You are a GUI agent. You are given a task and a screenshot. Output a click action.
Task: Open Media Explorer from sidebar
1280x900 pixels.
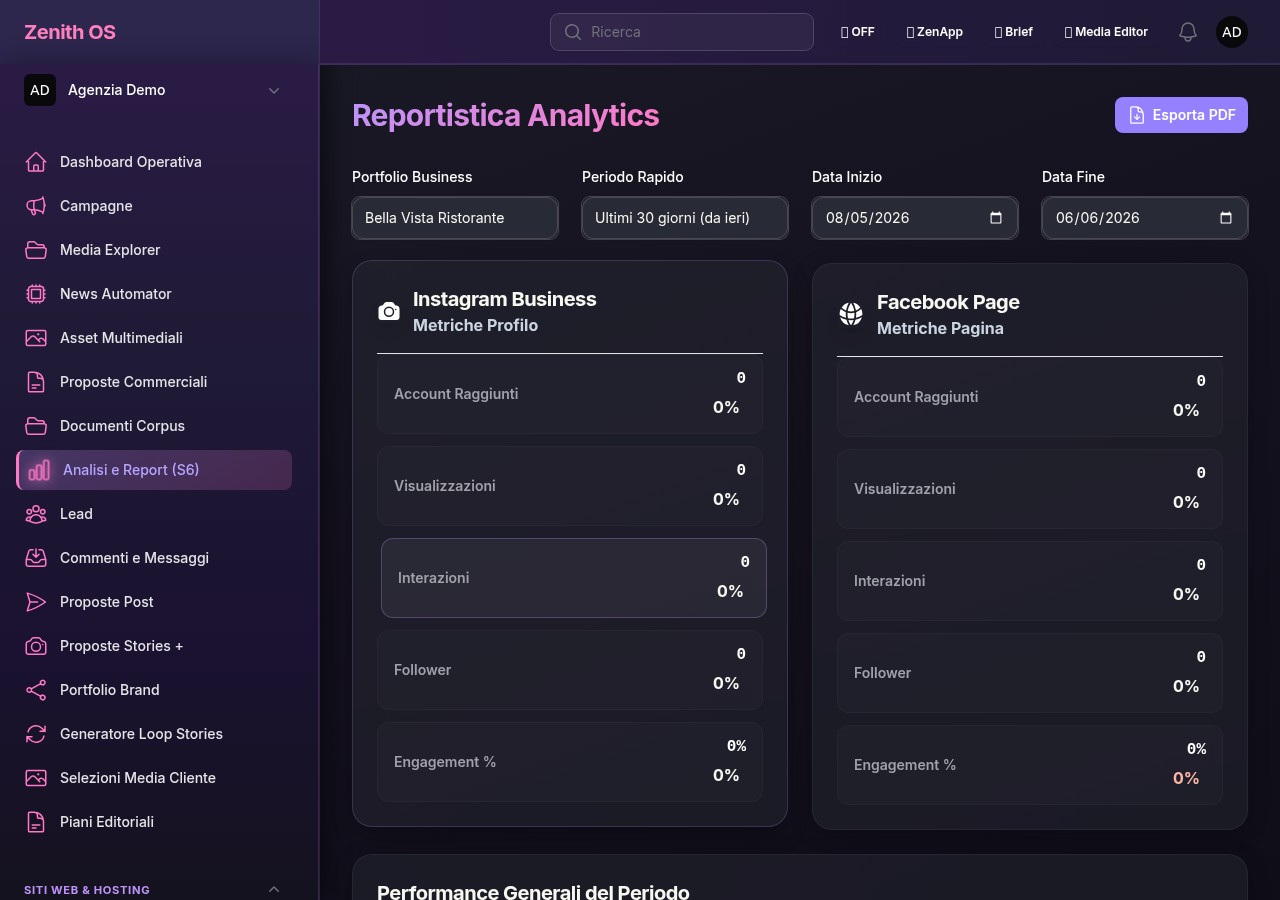point(154,250)
